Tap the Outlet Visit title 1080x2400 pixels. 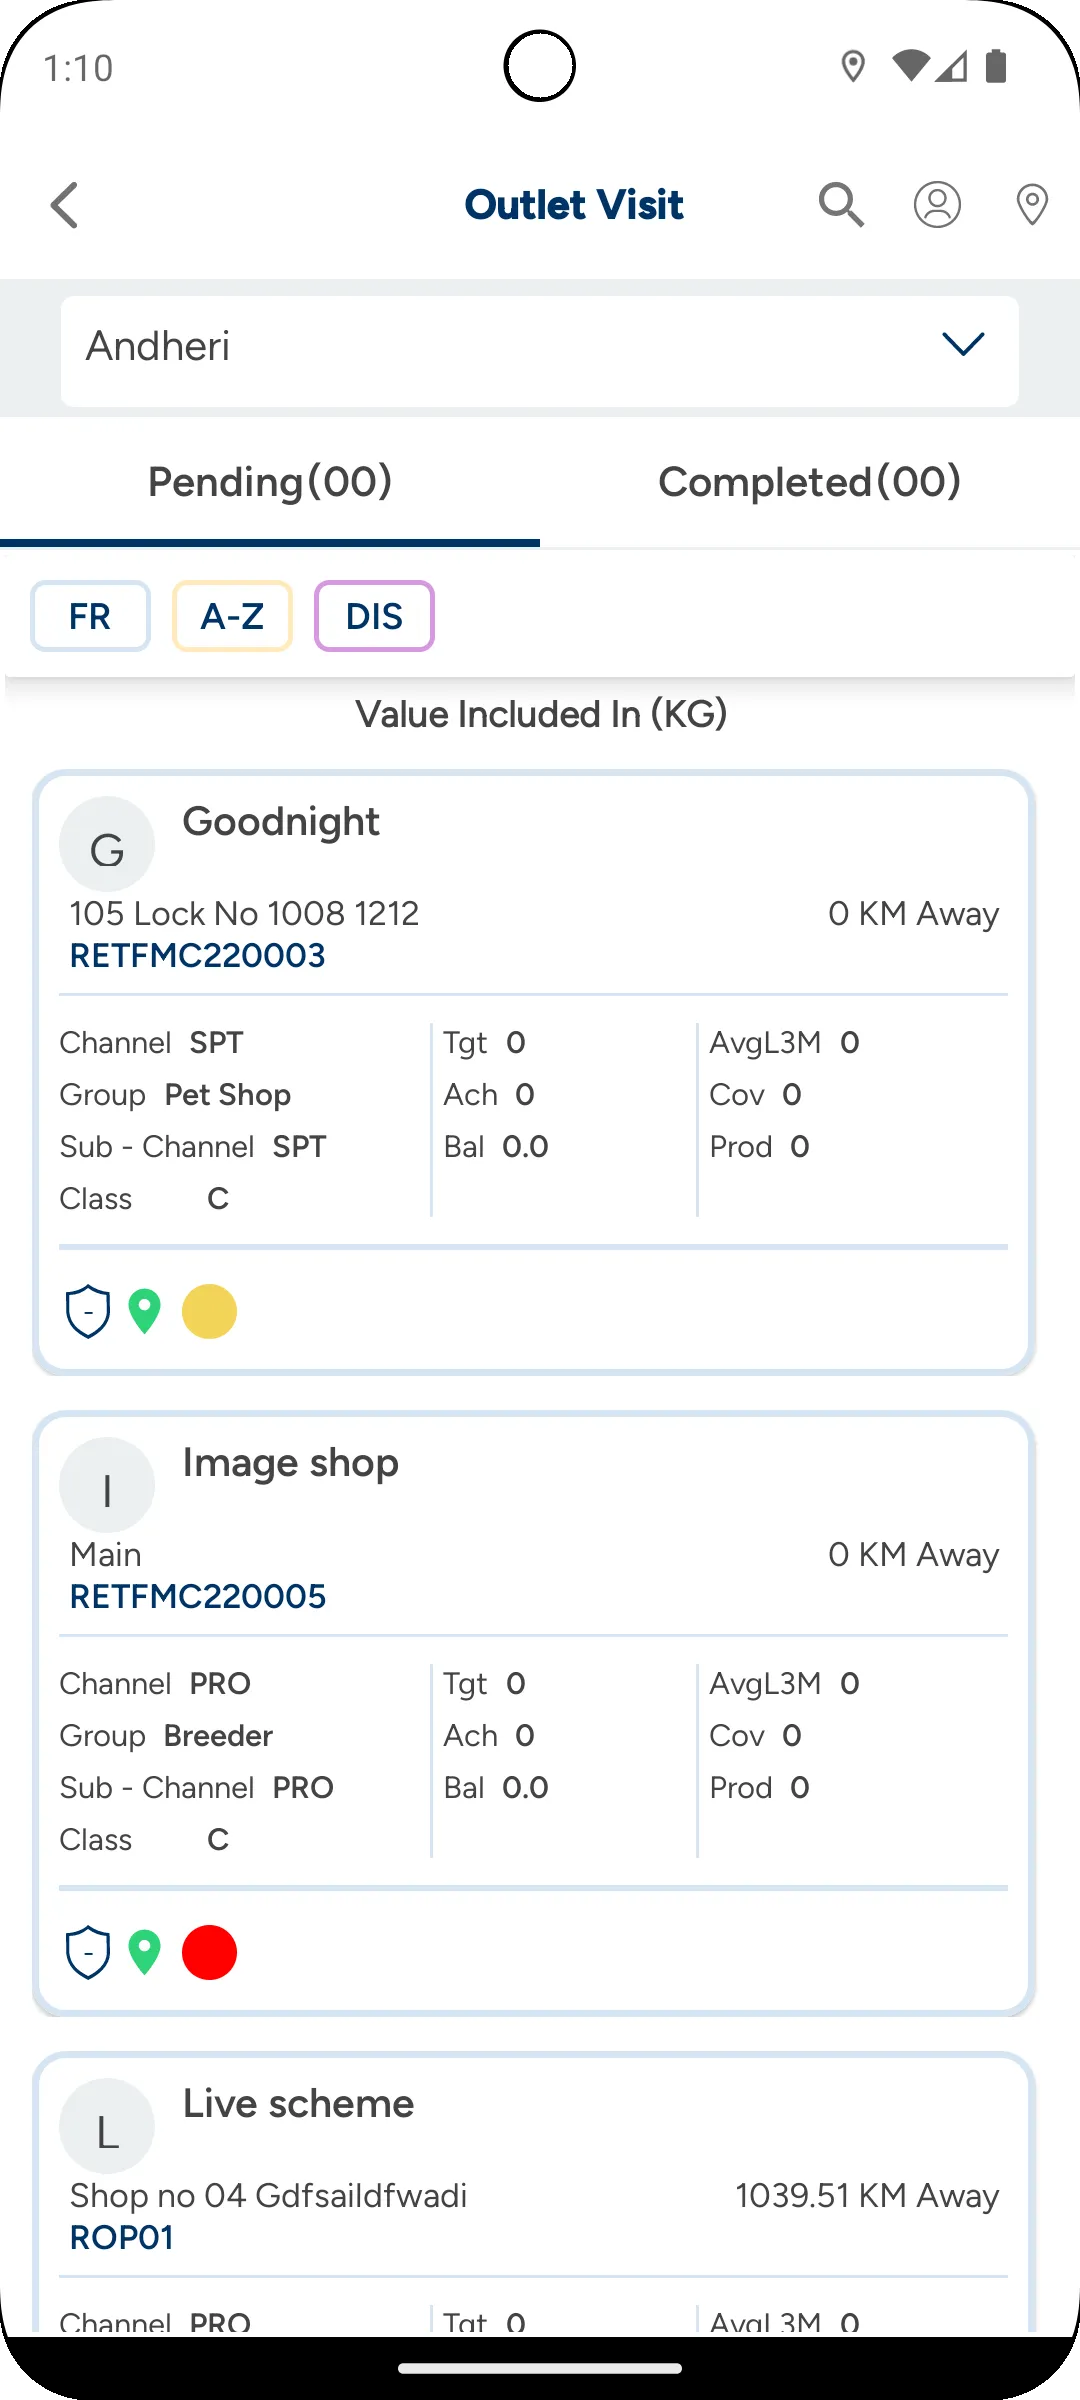pyautogui.click(x=574, y=205)
